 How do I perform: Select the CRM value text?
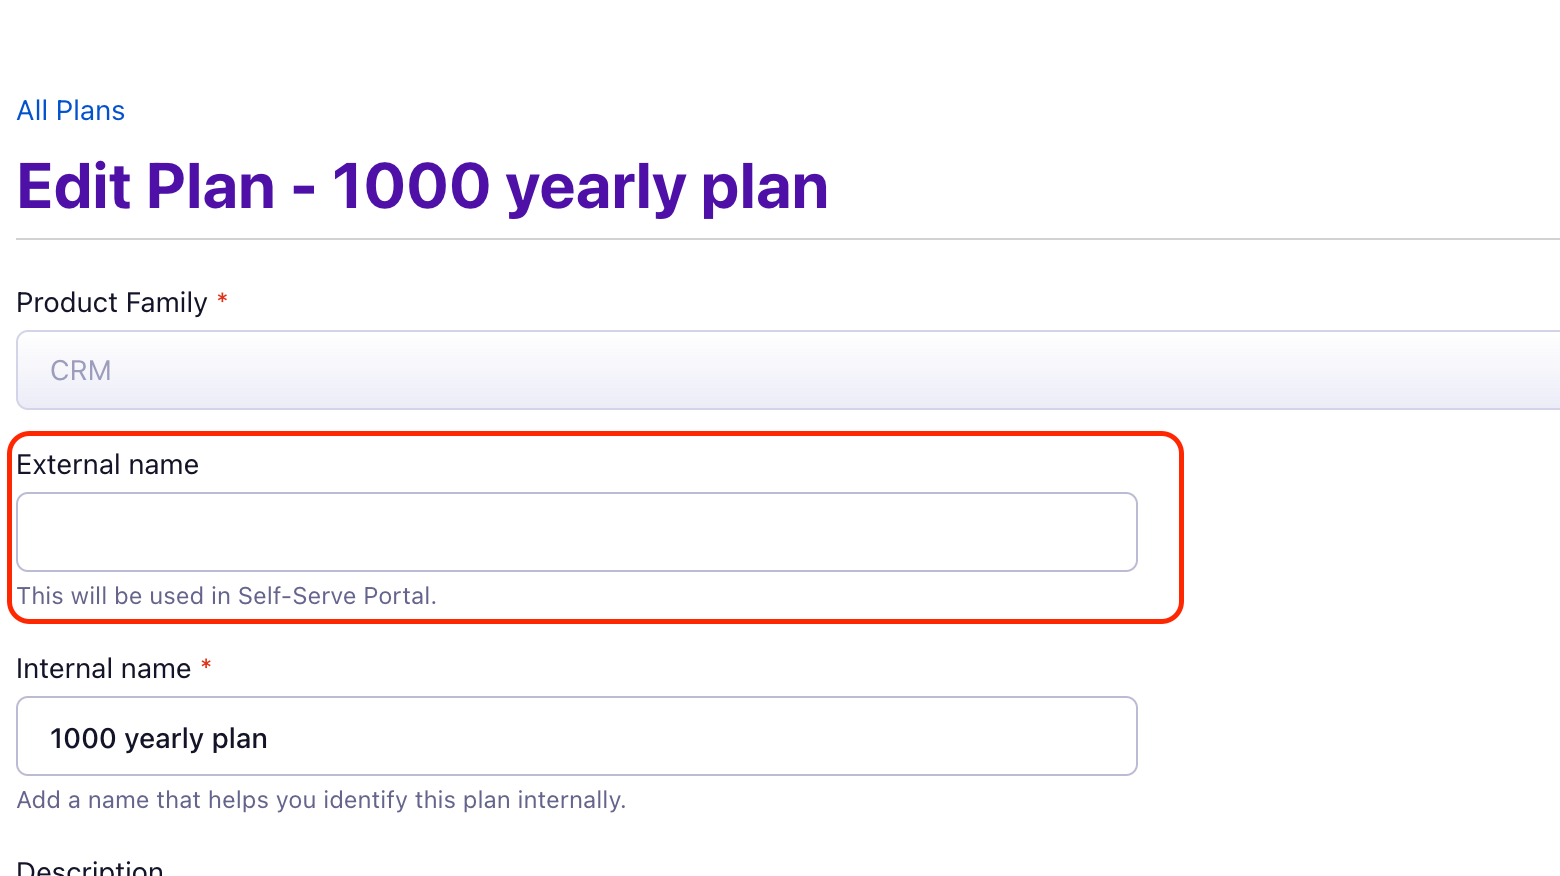[81, 371]
